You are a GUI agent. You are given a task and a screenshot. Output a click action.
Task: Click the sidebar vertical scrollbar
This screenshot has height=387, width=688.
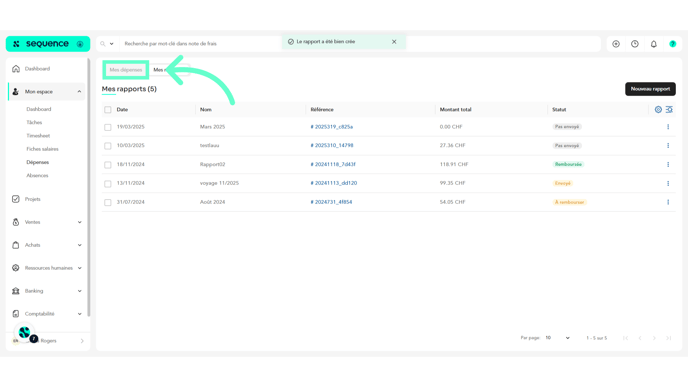89,187
